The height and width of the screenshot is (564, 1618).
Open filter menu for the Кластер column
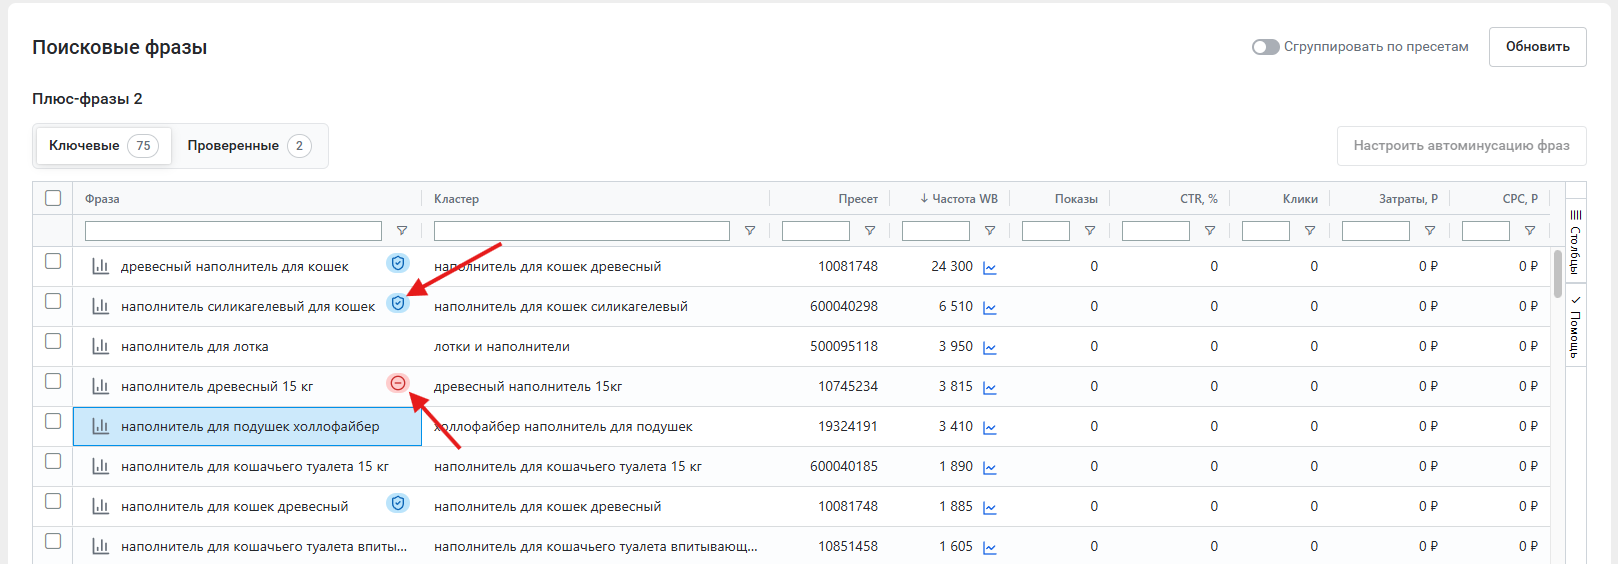pyautogui.click(x=750, y=231)
